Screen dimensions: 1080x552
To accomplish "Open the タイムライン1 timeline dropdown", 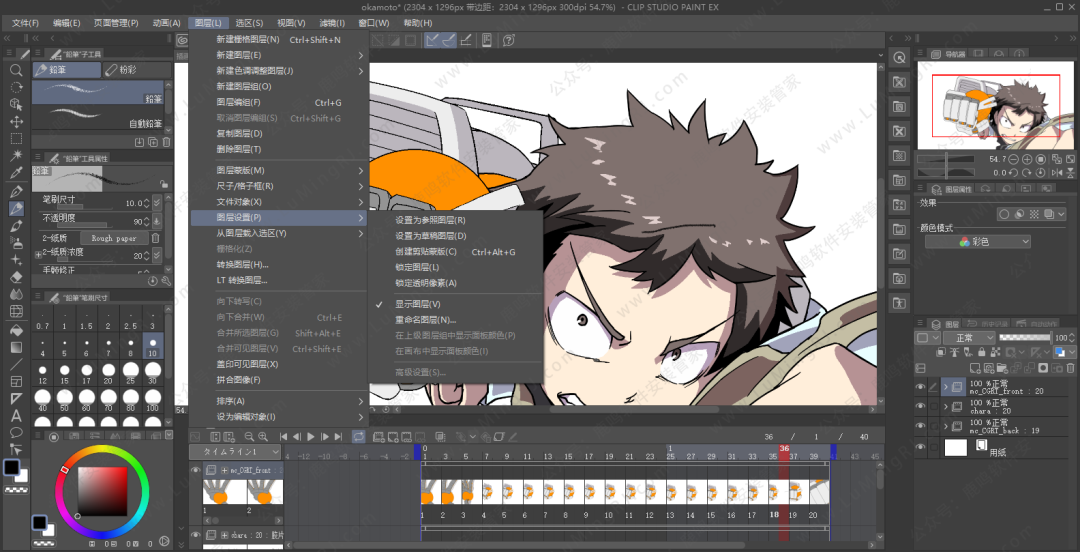I will [236, 451].
